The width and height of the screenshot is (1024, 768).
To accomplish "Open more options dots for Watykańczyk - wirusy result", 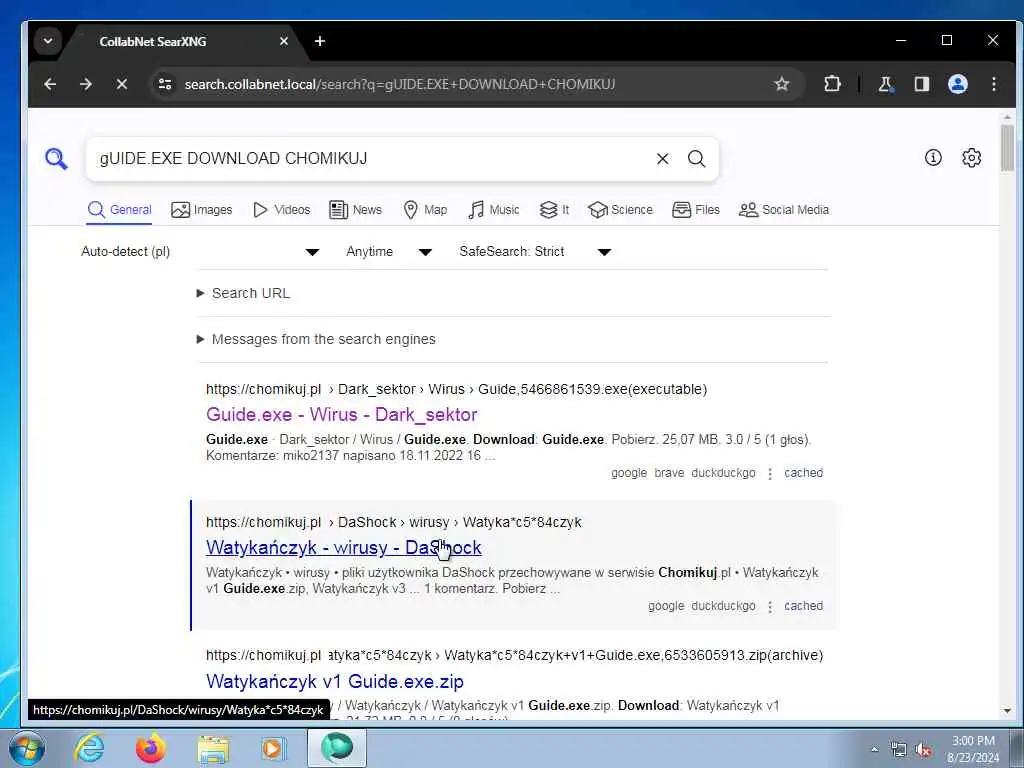I will pos(770,607).
